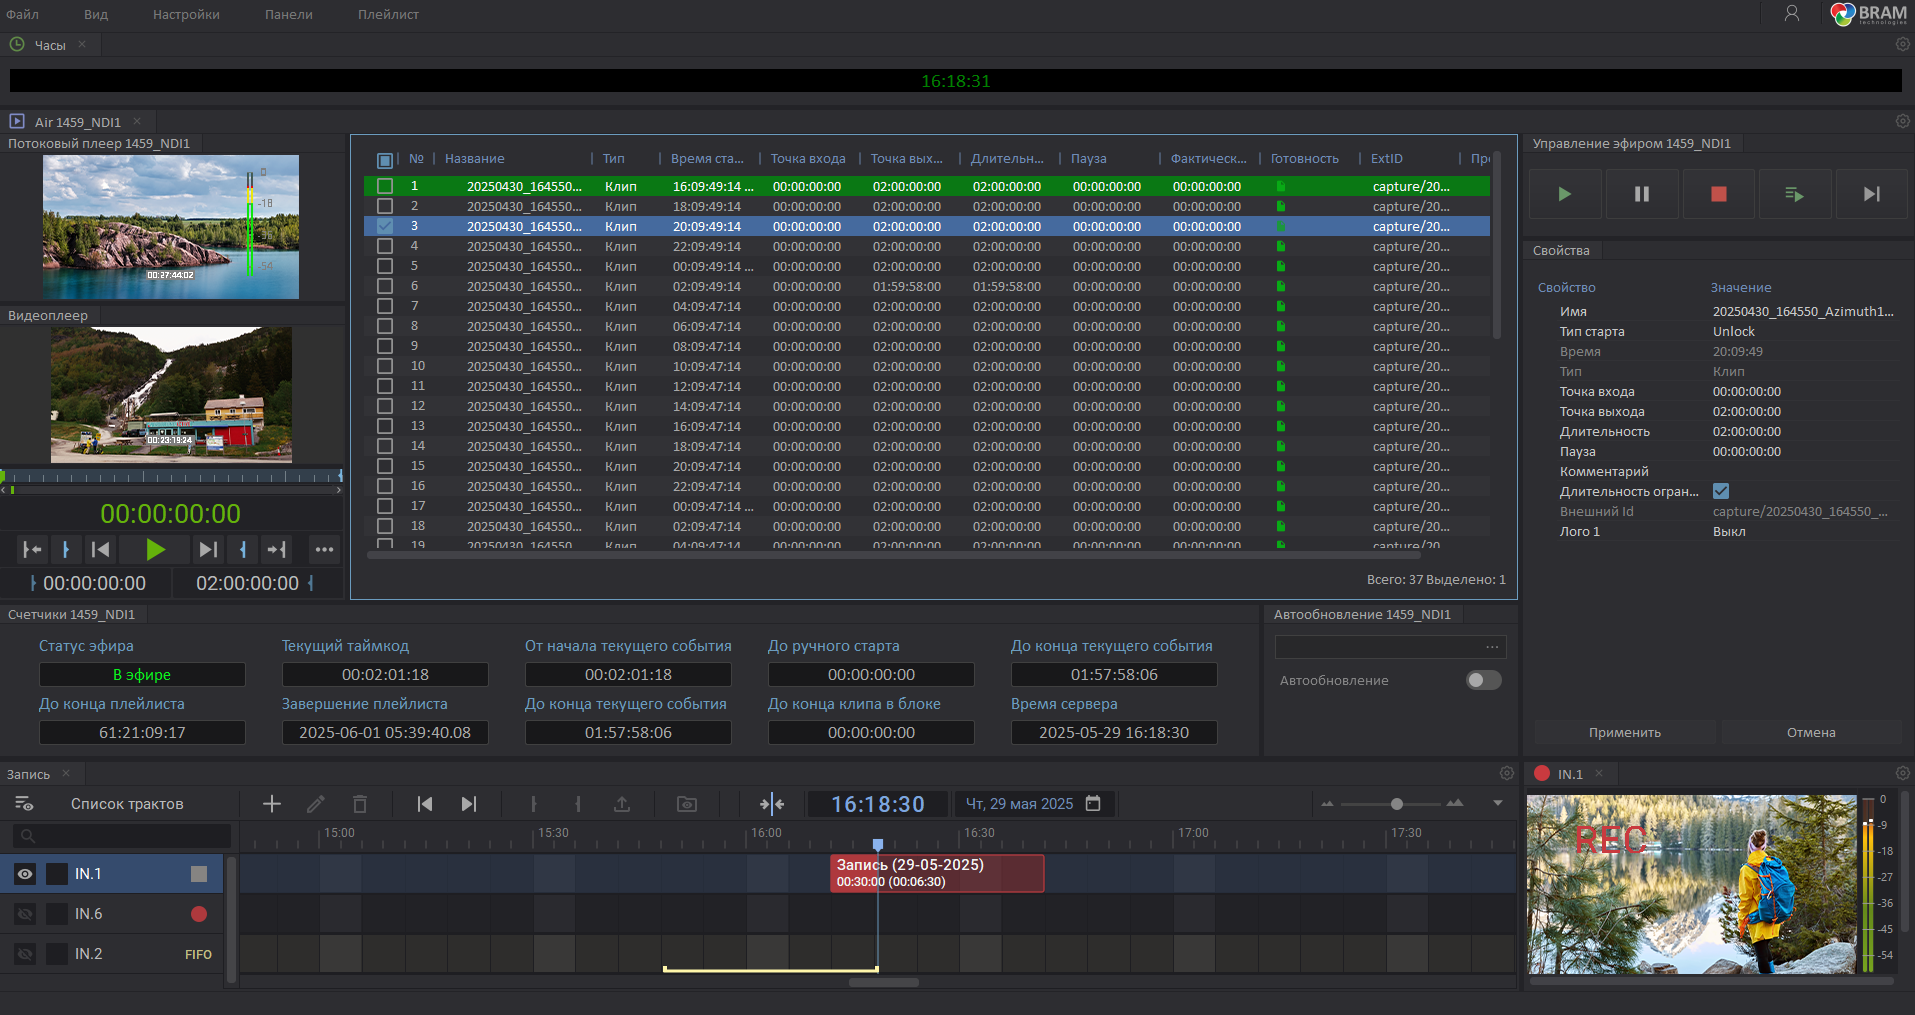Show the IN.6 track with the eye icon
The image size is (1915, 1015).
[x=25, y=914]
